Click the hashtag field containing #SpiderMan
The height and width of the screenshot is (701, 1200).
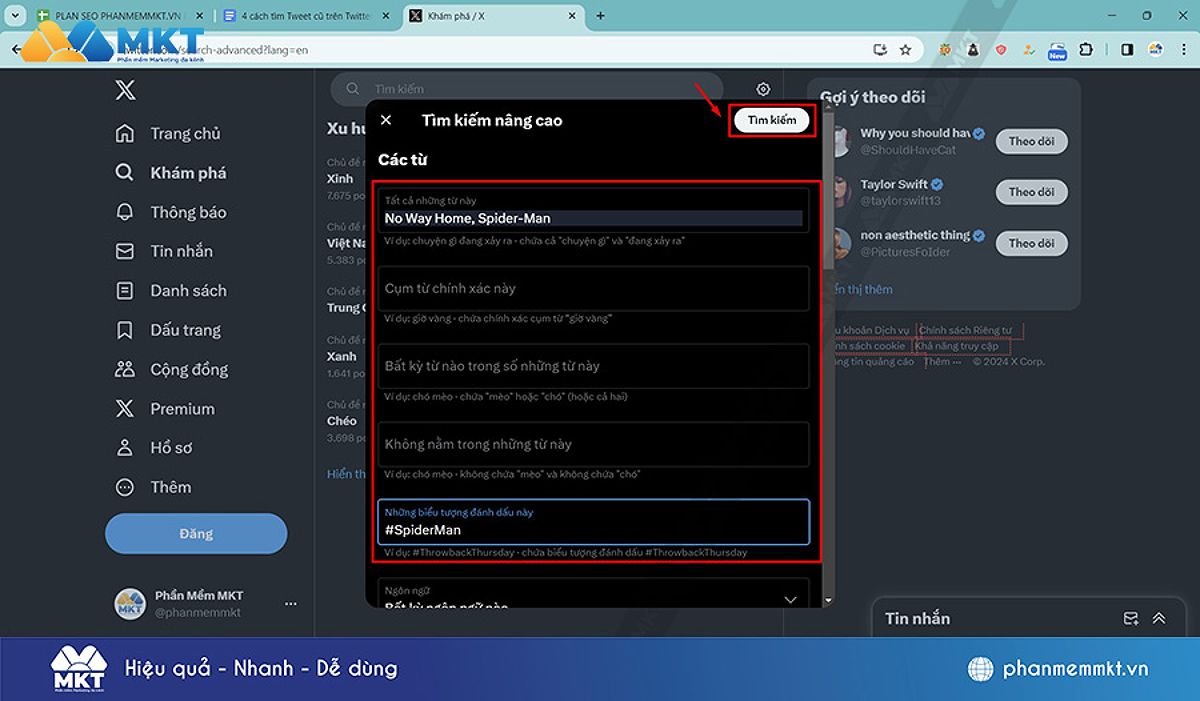click(594, 522)
